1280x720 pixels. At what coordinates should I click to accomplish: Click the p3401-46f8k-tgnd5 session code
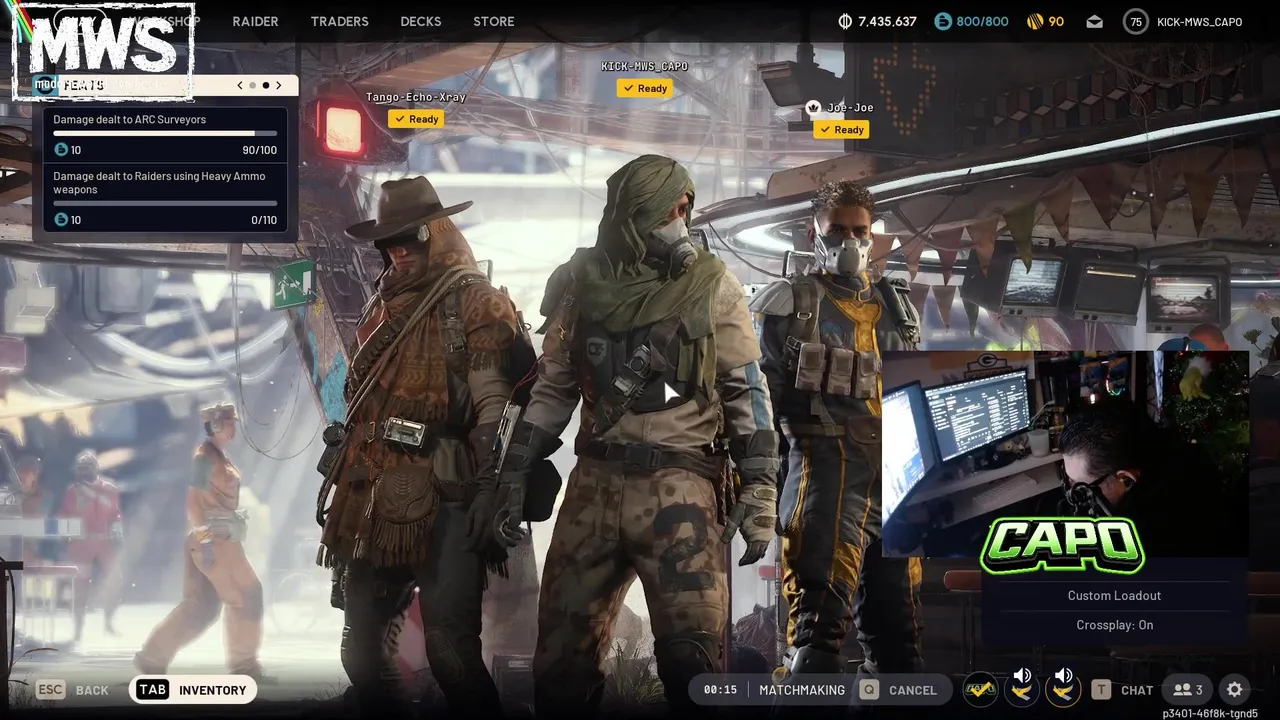(x=1210, y=714)
